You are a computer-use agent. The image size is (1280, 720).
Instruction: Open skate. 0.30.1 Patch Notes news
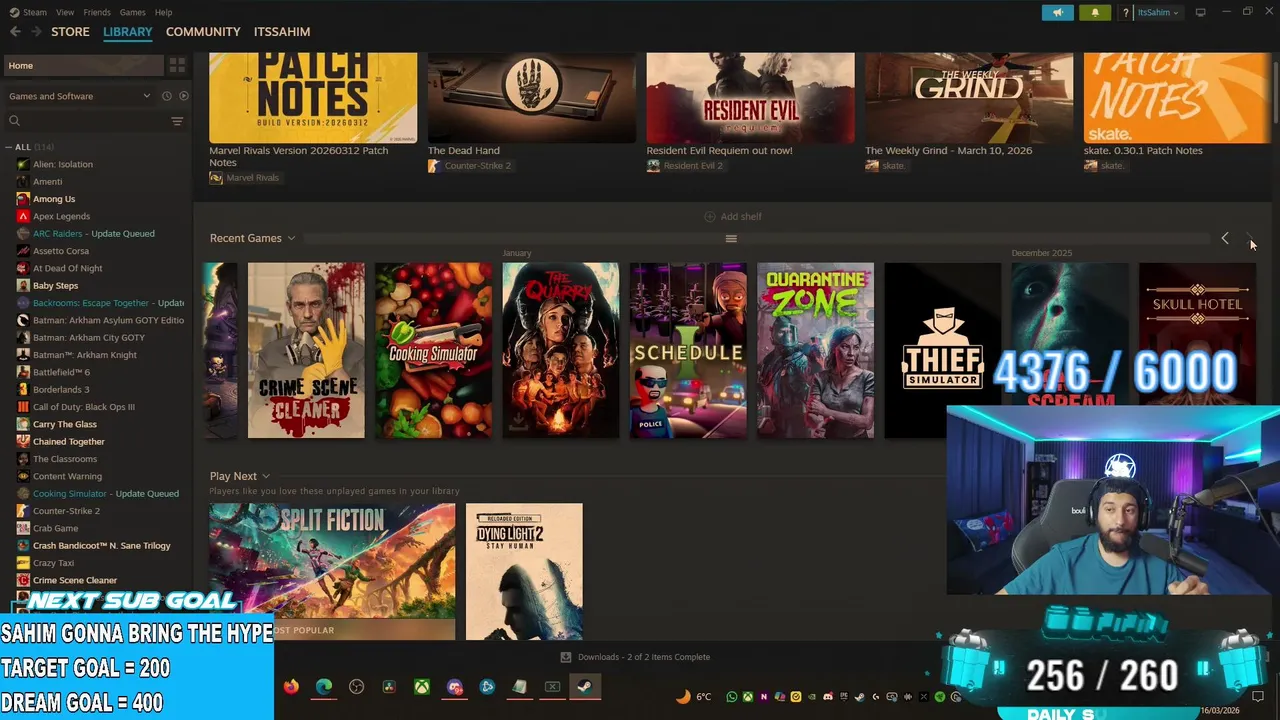(1177, 98)
